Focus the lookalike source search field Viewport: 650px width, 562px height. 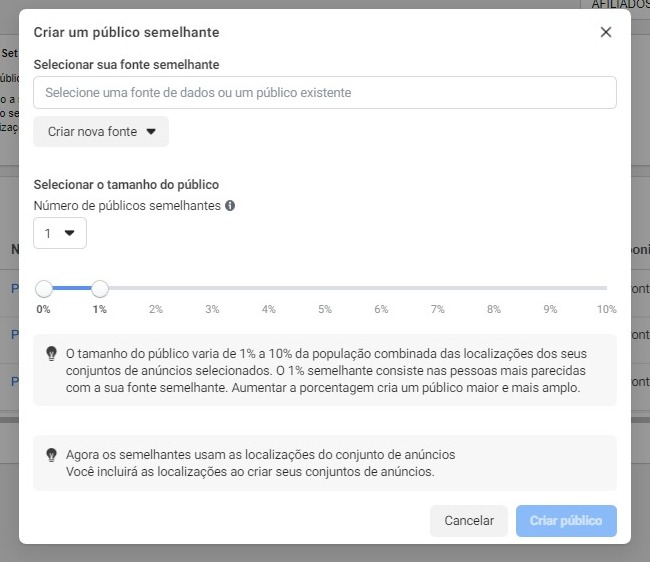tap(325, 92)
